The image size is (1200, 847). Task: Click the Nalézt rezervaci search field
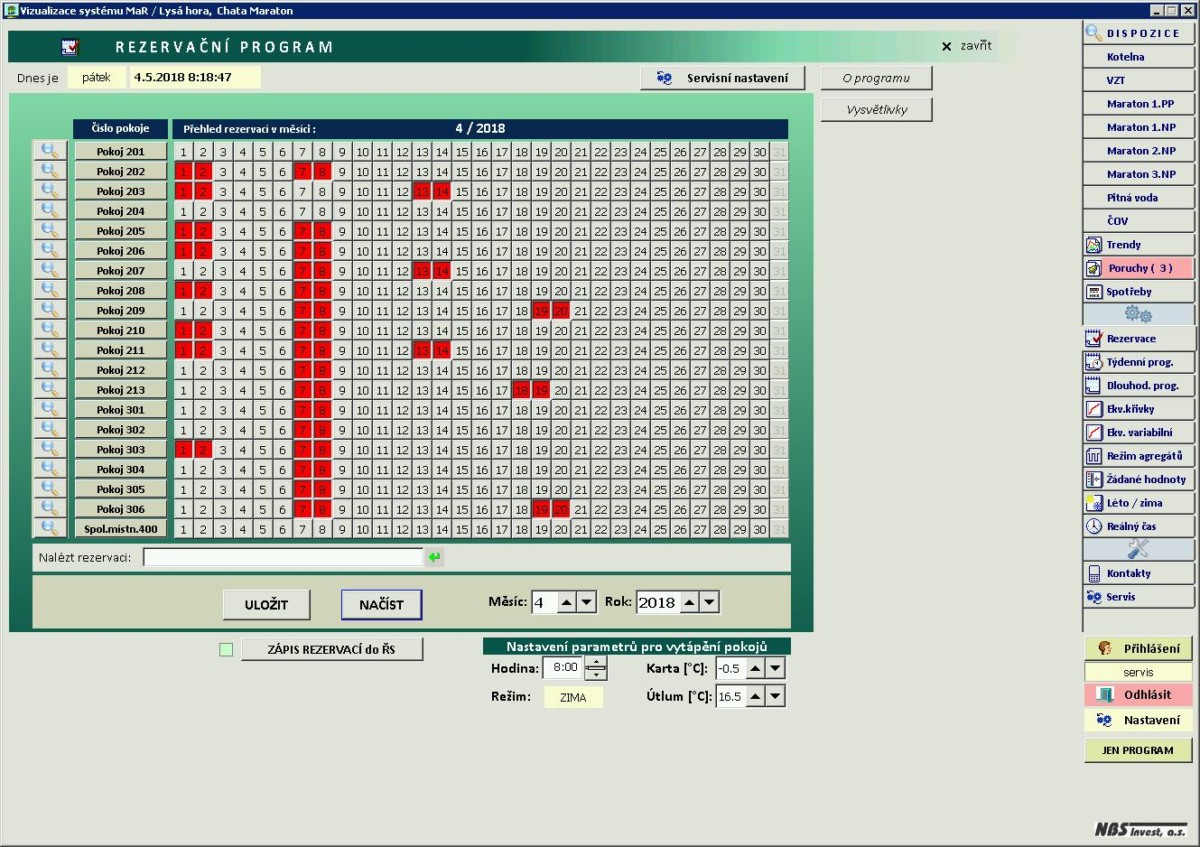coord(283,558)
